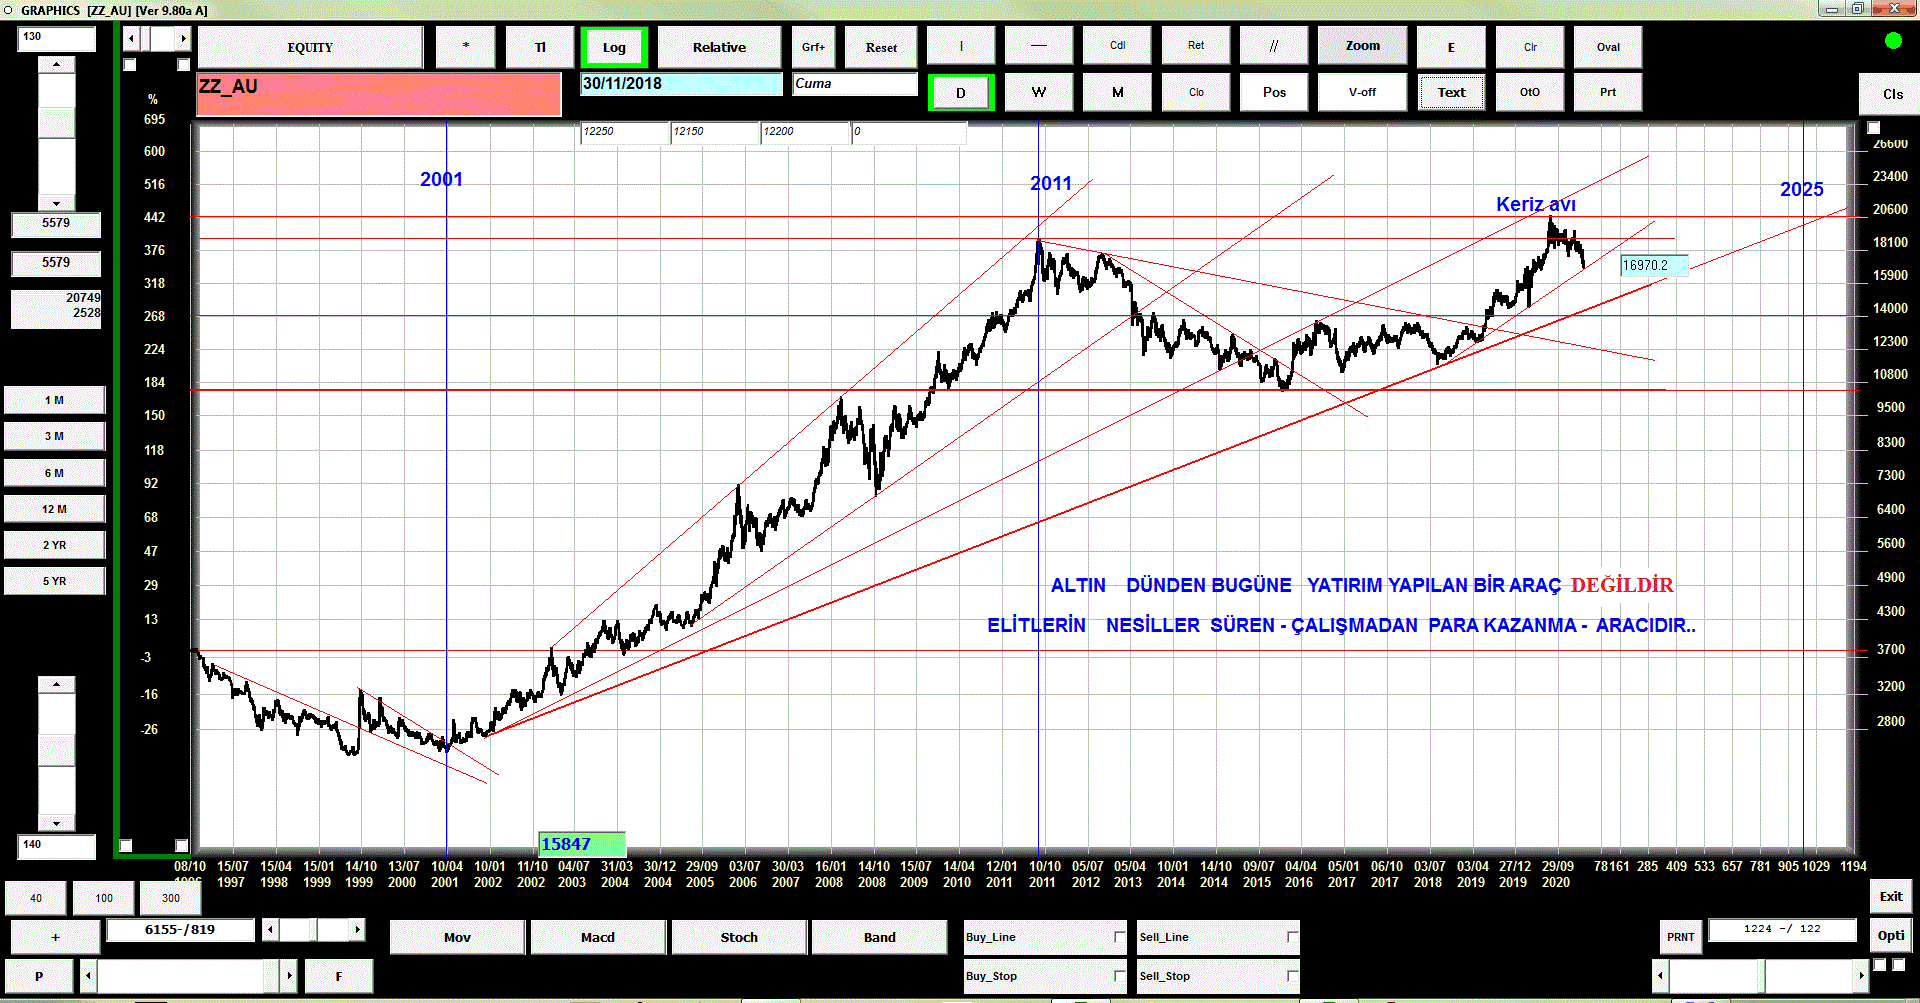
Task: Click the left arrow next to 6155-/819
Action: click(x=271, y=930)
